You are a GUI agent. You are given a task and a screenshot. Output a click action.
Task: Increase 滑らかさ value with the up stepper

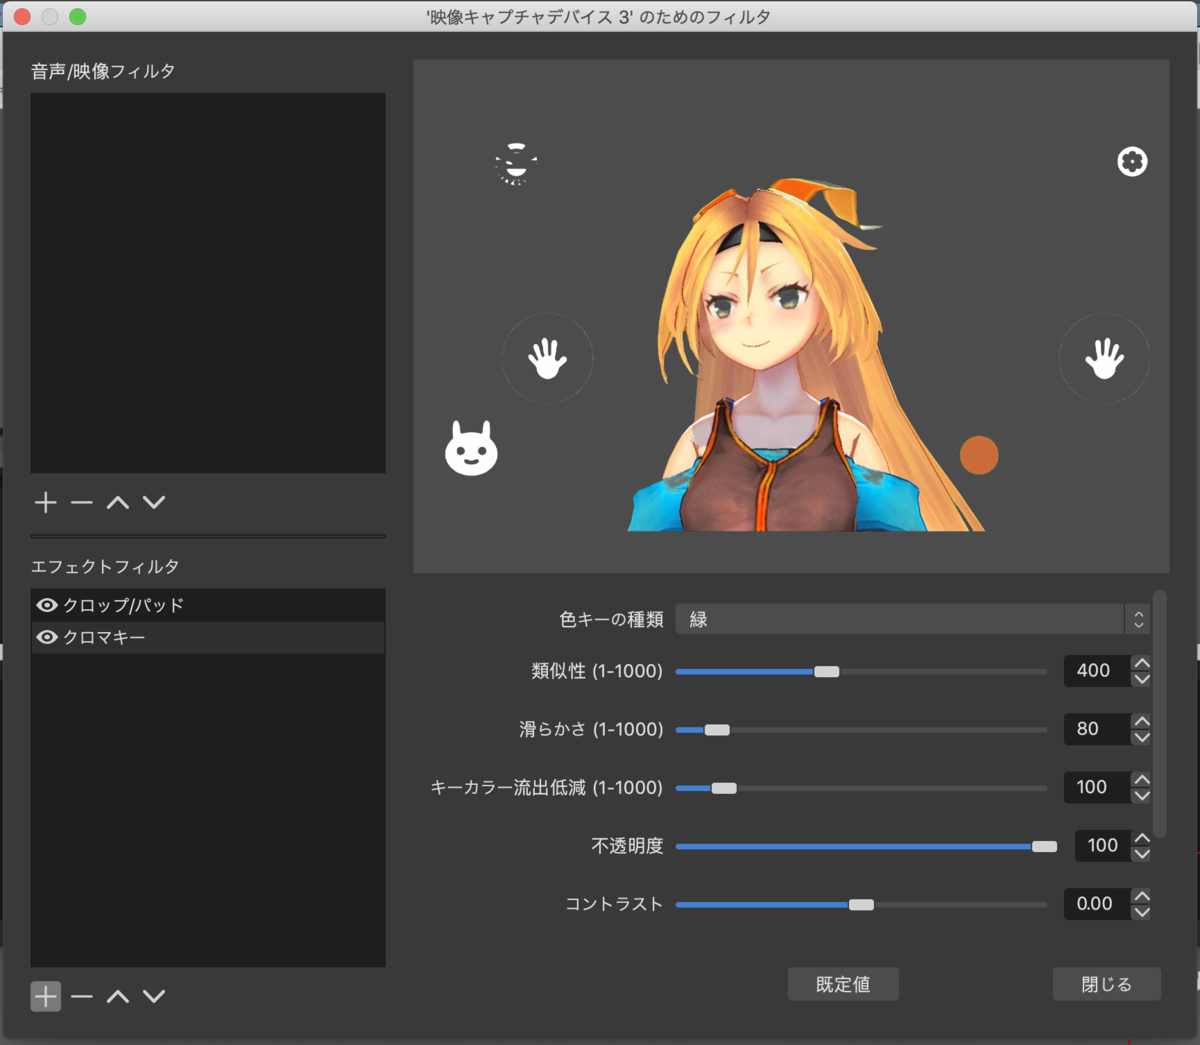pyautogui.click(x=1141, y=721)
